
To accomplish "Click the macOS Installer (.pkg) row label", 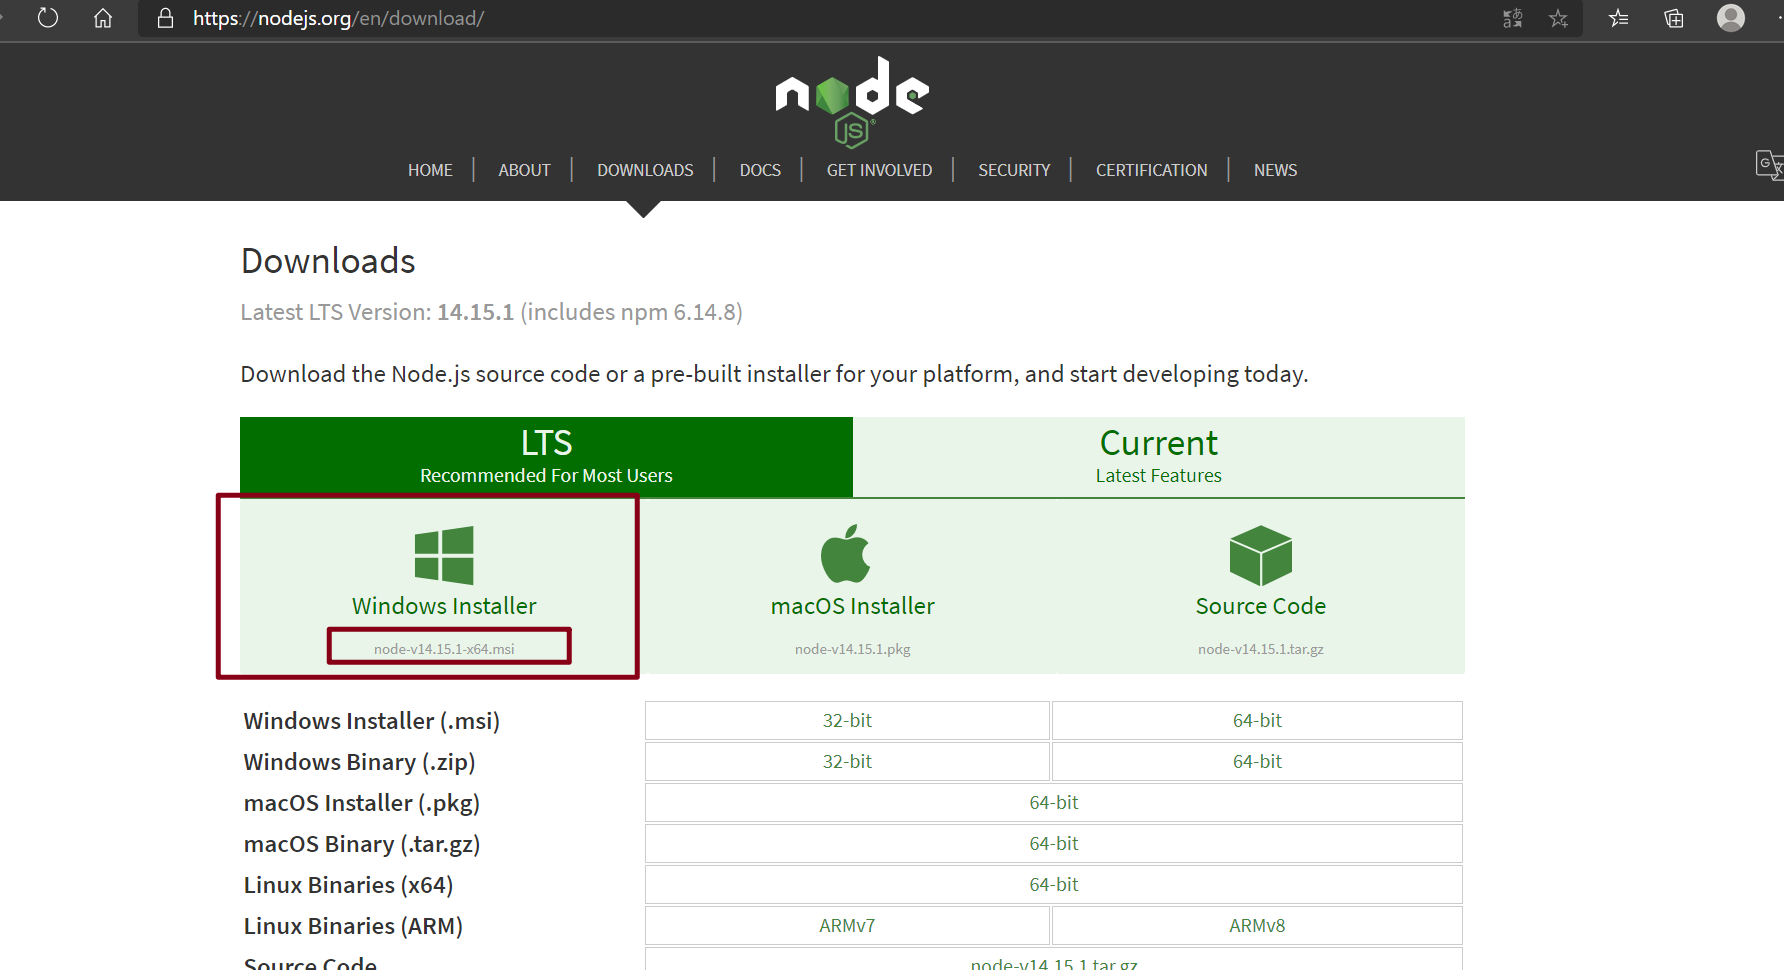I will pyautogui.click(x=362, y=803).
